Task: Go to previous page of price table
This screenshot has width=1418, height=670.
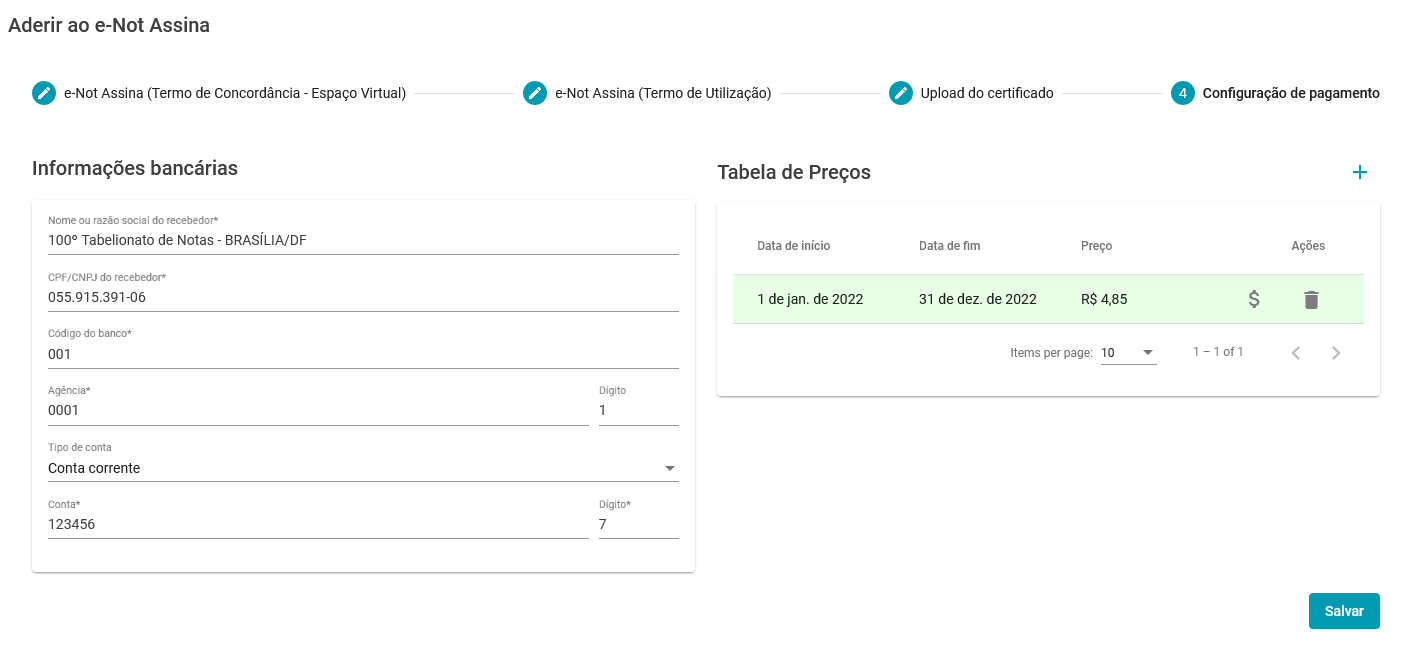Action: point(1296,353)
